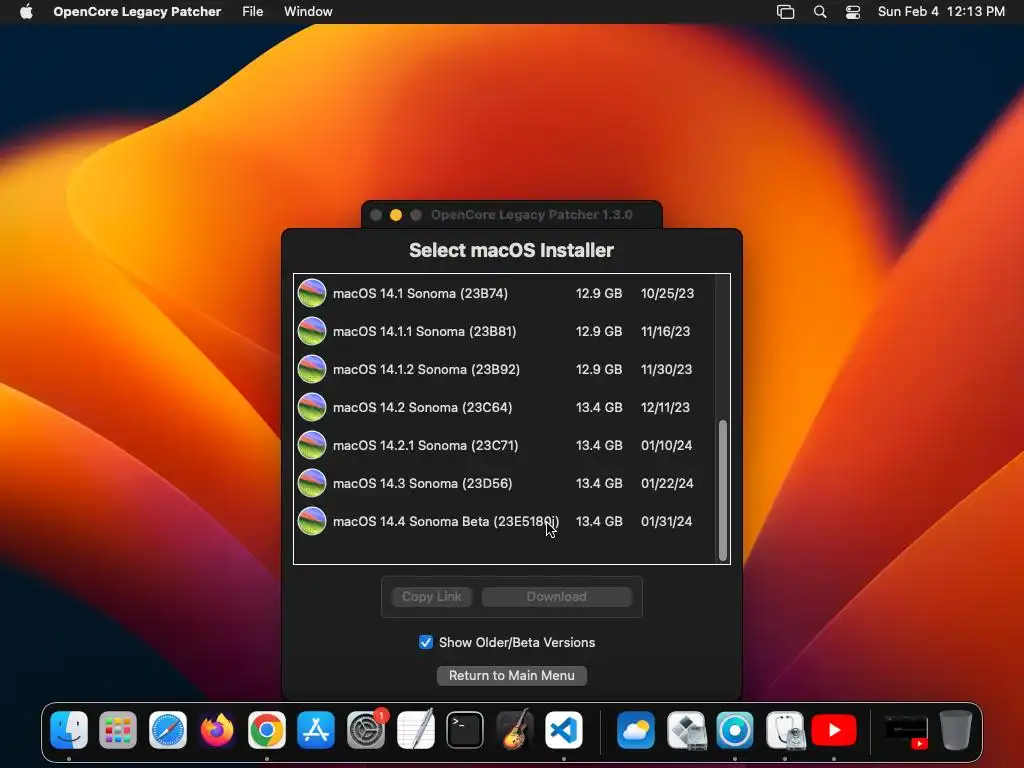Open Boot Camp Assistant in the Dock
This screenshot has width=1024, height=768.
tap(686, 729)
